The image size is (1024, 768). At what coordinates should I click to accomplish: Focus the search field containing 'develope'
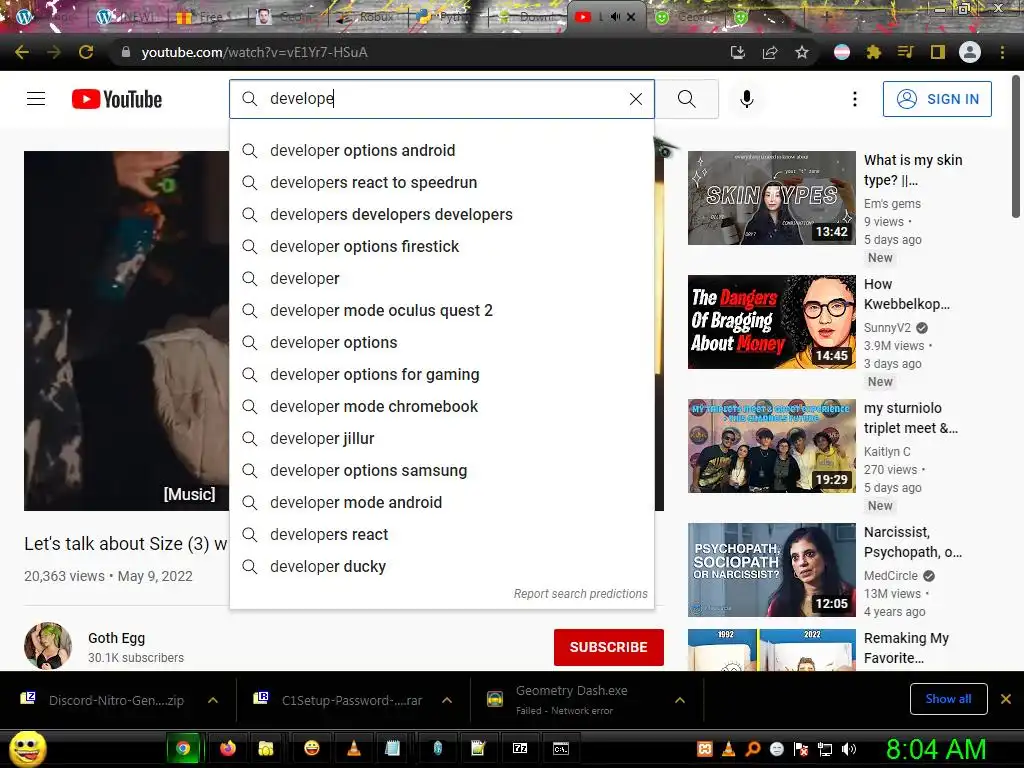click(442, 99)
